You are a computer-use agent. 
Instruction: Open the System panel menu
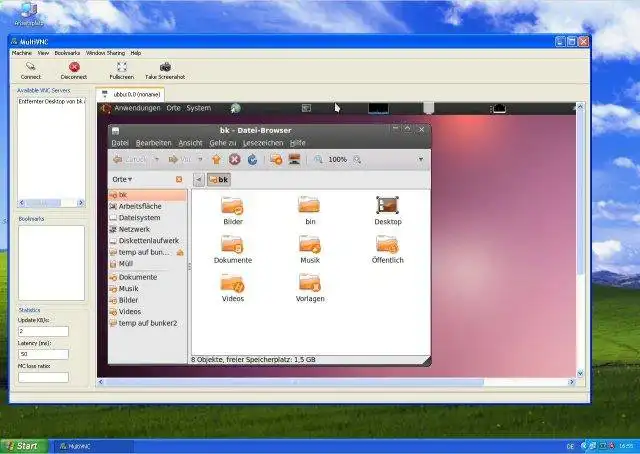(199, 108)
